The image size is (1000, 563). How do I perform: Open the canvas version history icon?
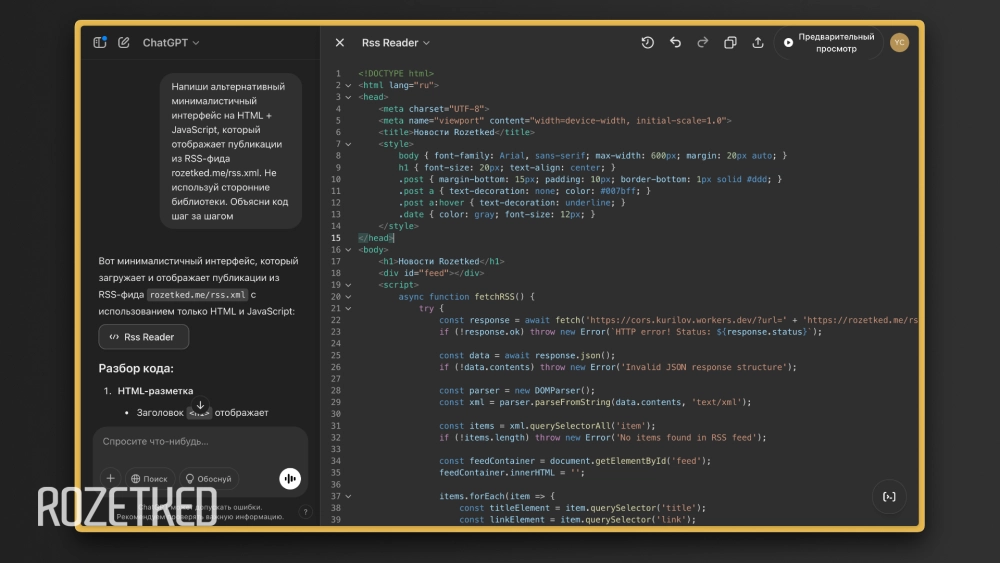click(647, 43)
